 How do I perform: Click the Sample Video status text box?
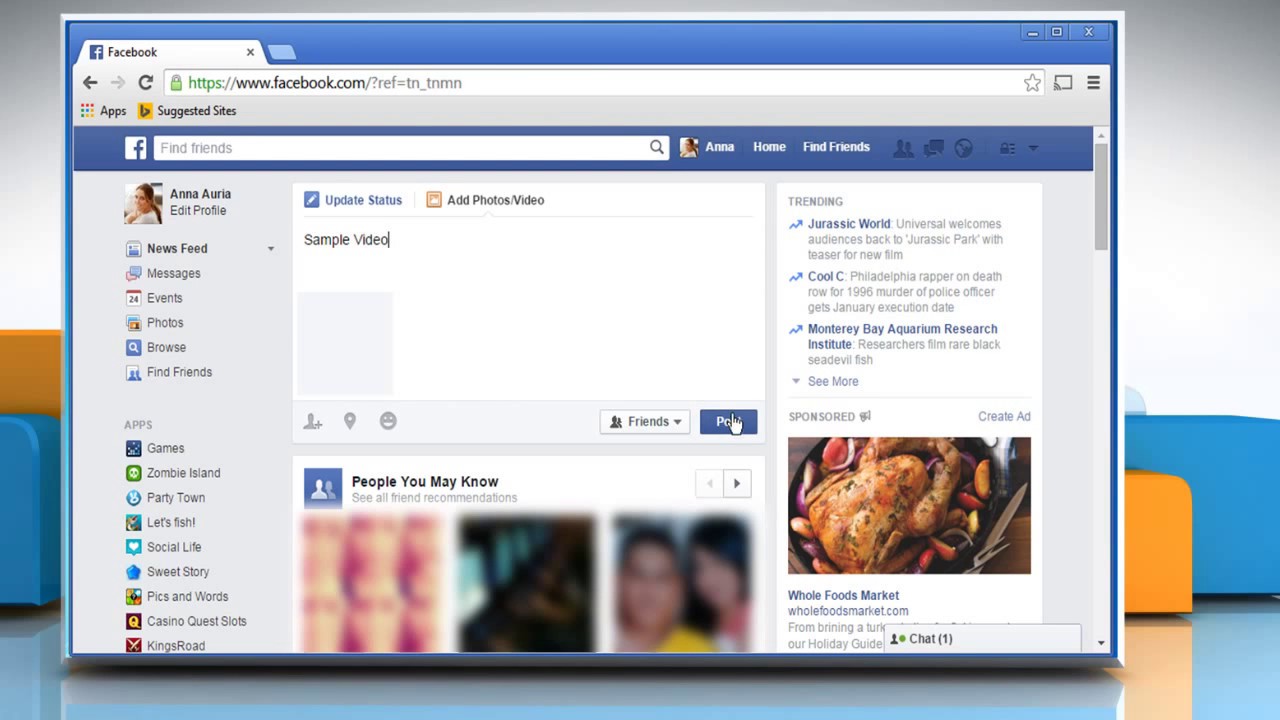pos(528,240)
